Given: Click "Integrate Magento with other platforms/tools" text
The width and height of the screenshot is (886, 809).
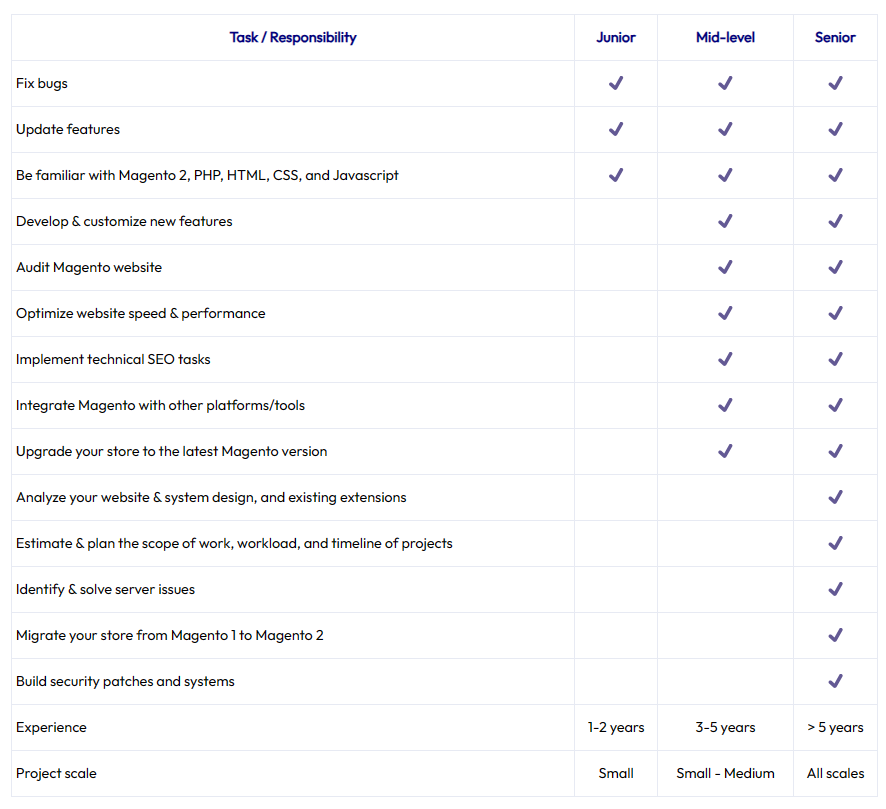Looking at the screenshot, I should click(160, 406).
